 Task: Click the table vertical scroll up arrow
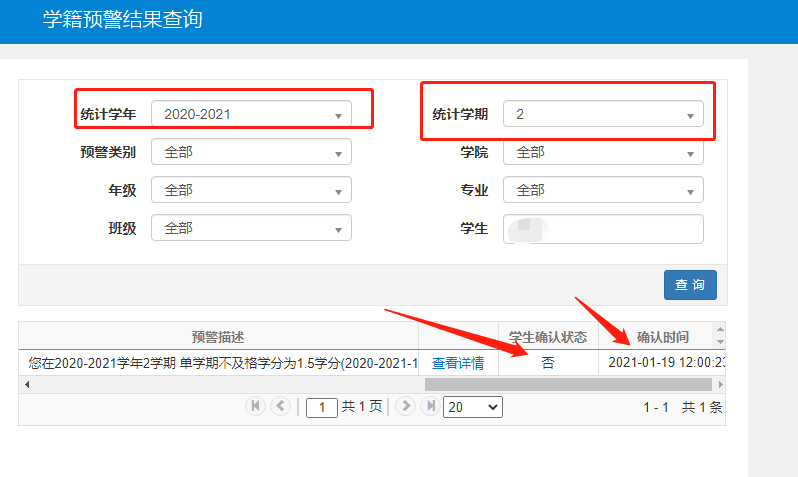click(x=718, y=329)
